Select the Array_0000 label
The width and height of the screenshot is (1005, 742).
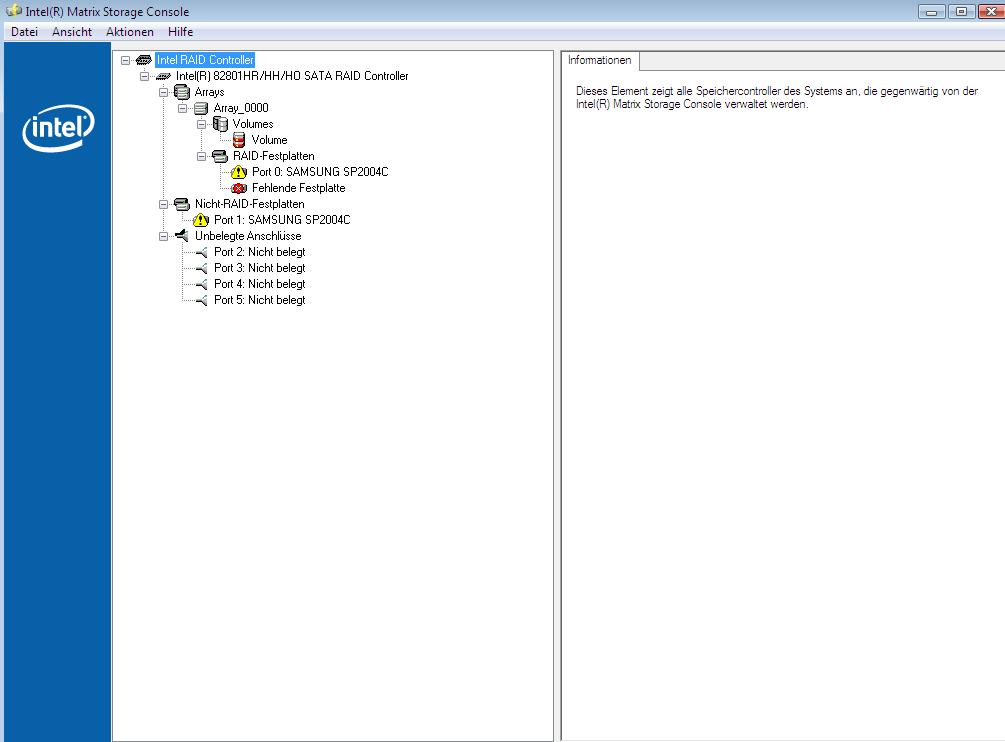[241, 108]
